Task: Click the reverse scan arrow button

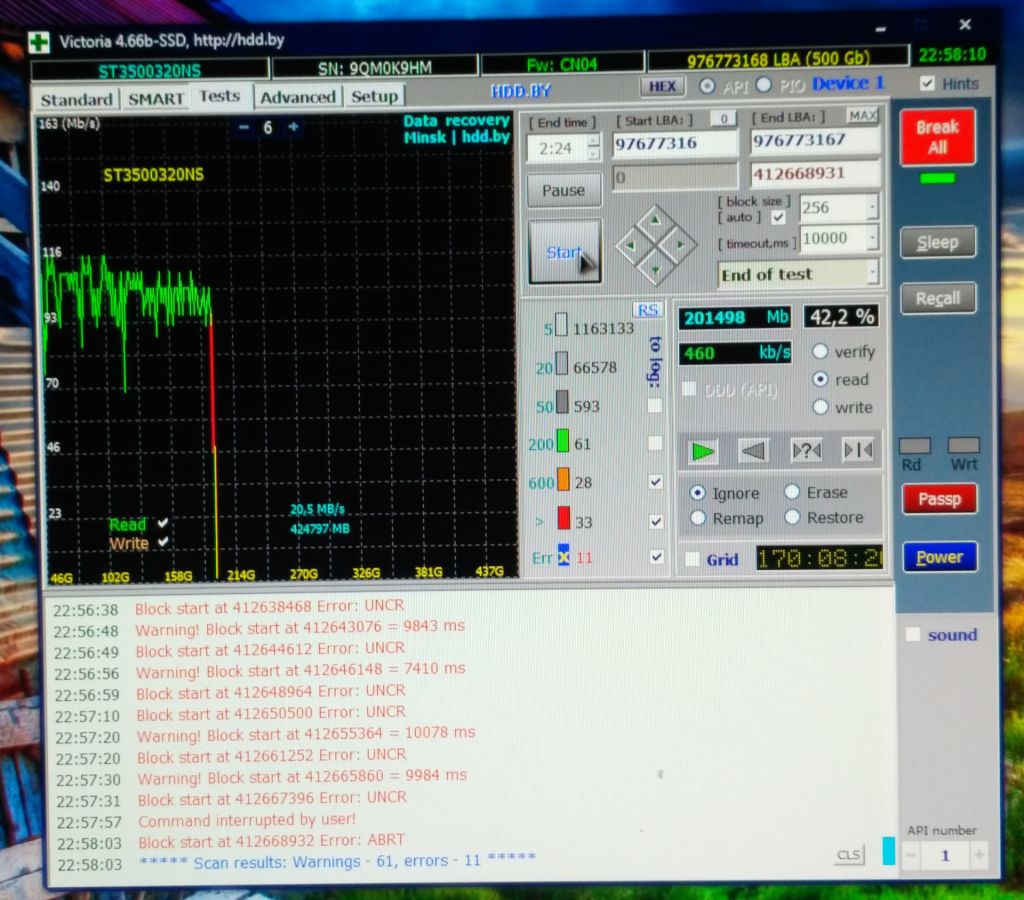Action: (x=754, y=451)
